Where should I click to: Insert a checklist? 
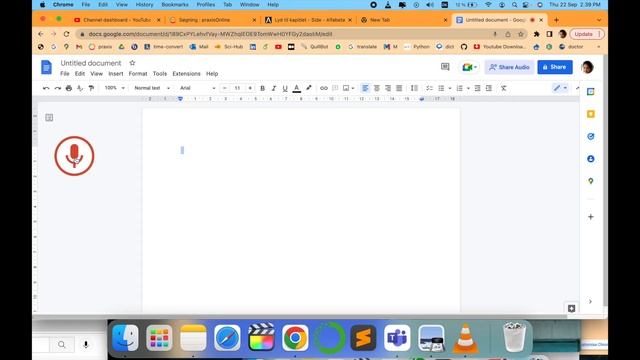429,88
